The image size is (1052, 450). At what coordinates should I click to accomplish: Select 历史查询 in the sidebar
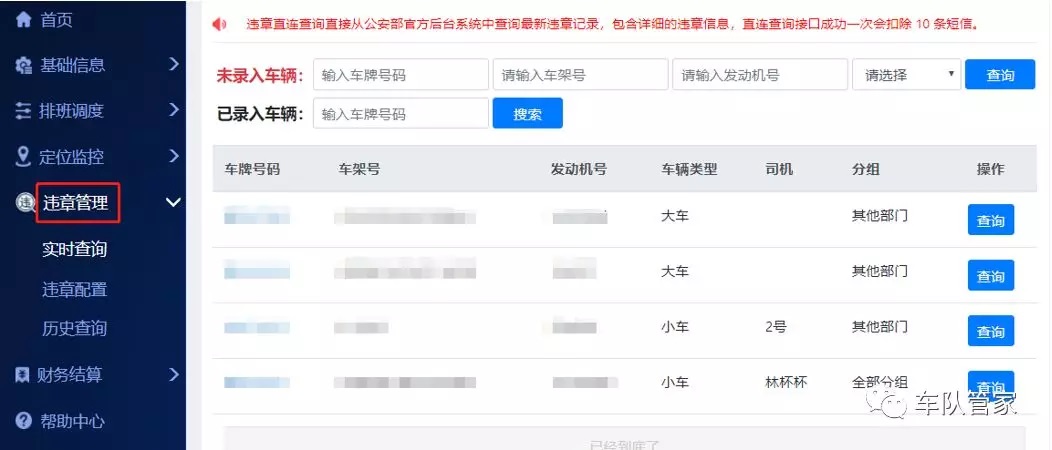(74, 328)
